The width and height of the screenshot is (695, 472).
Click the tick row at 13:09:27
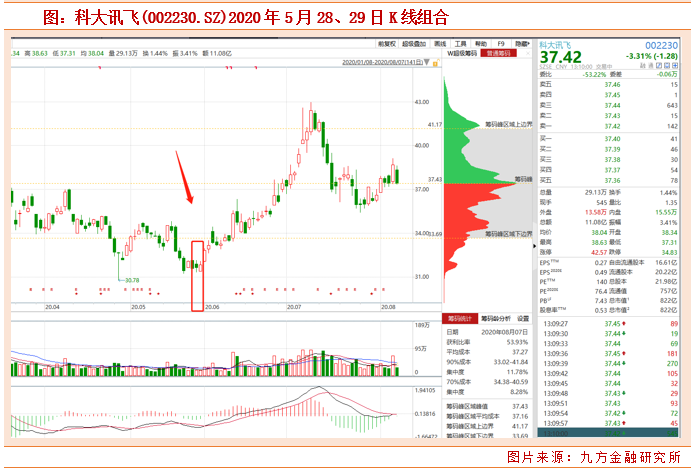pyautogui.click(x=610, y=324)
